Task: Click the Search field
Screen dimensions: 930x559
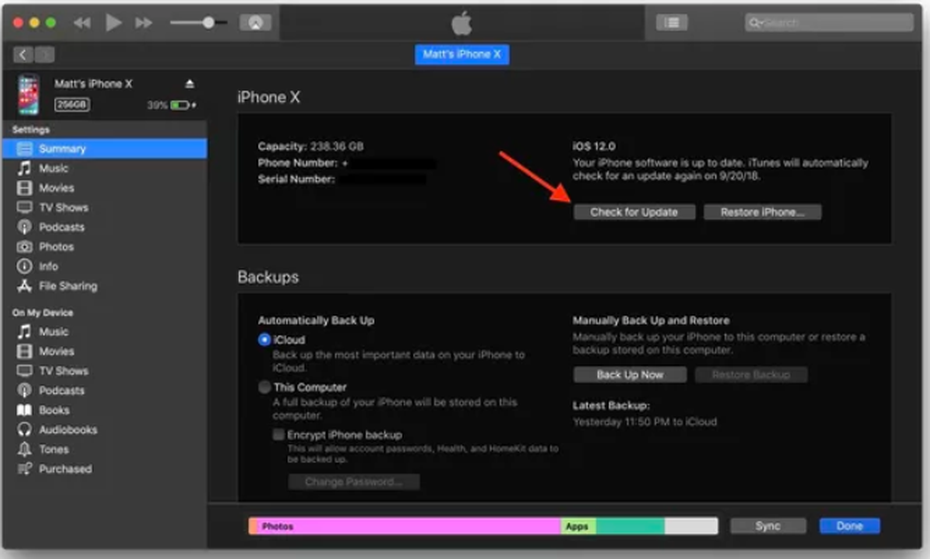Action: pyautogui.click(x=829, y=23)
